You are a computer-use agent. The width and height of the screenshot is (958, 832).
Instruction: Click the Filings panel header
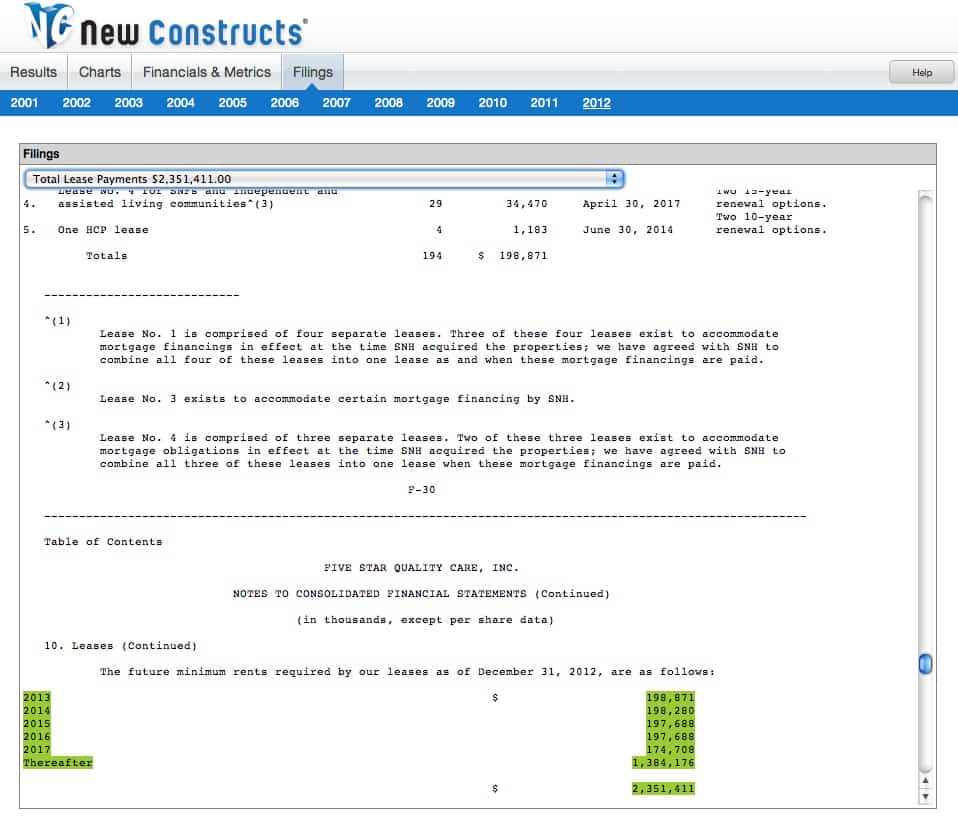[478, 154]
